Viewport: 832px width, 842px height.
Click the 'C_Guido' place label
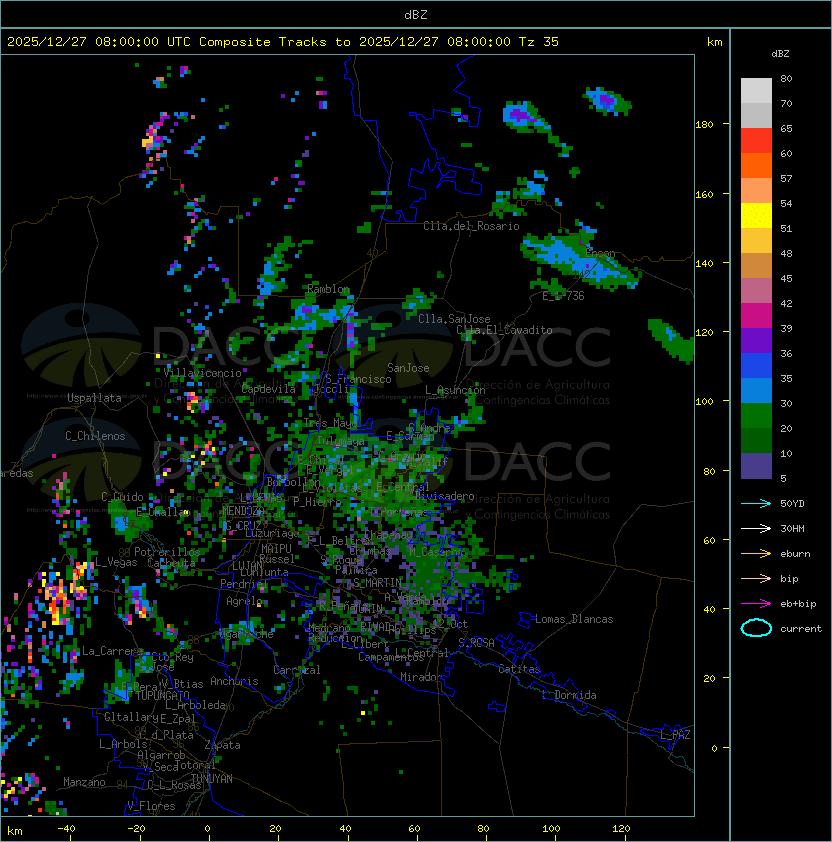pos(122,497)
